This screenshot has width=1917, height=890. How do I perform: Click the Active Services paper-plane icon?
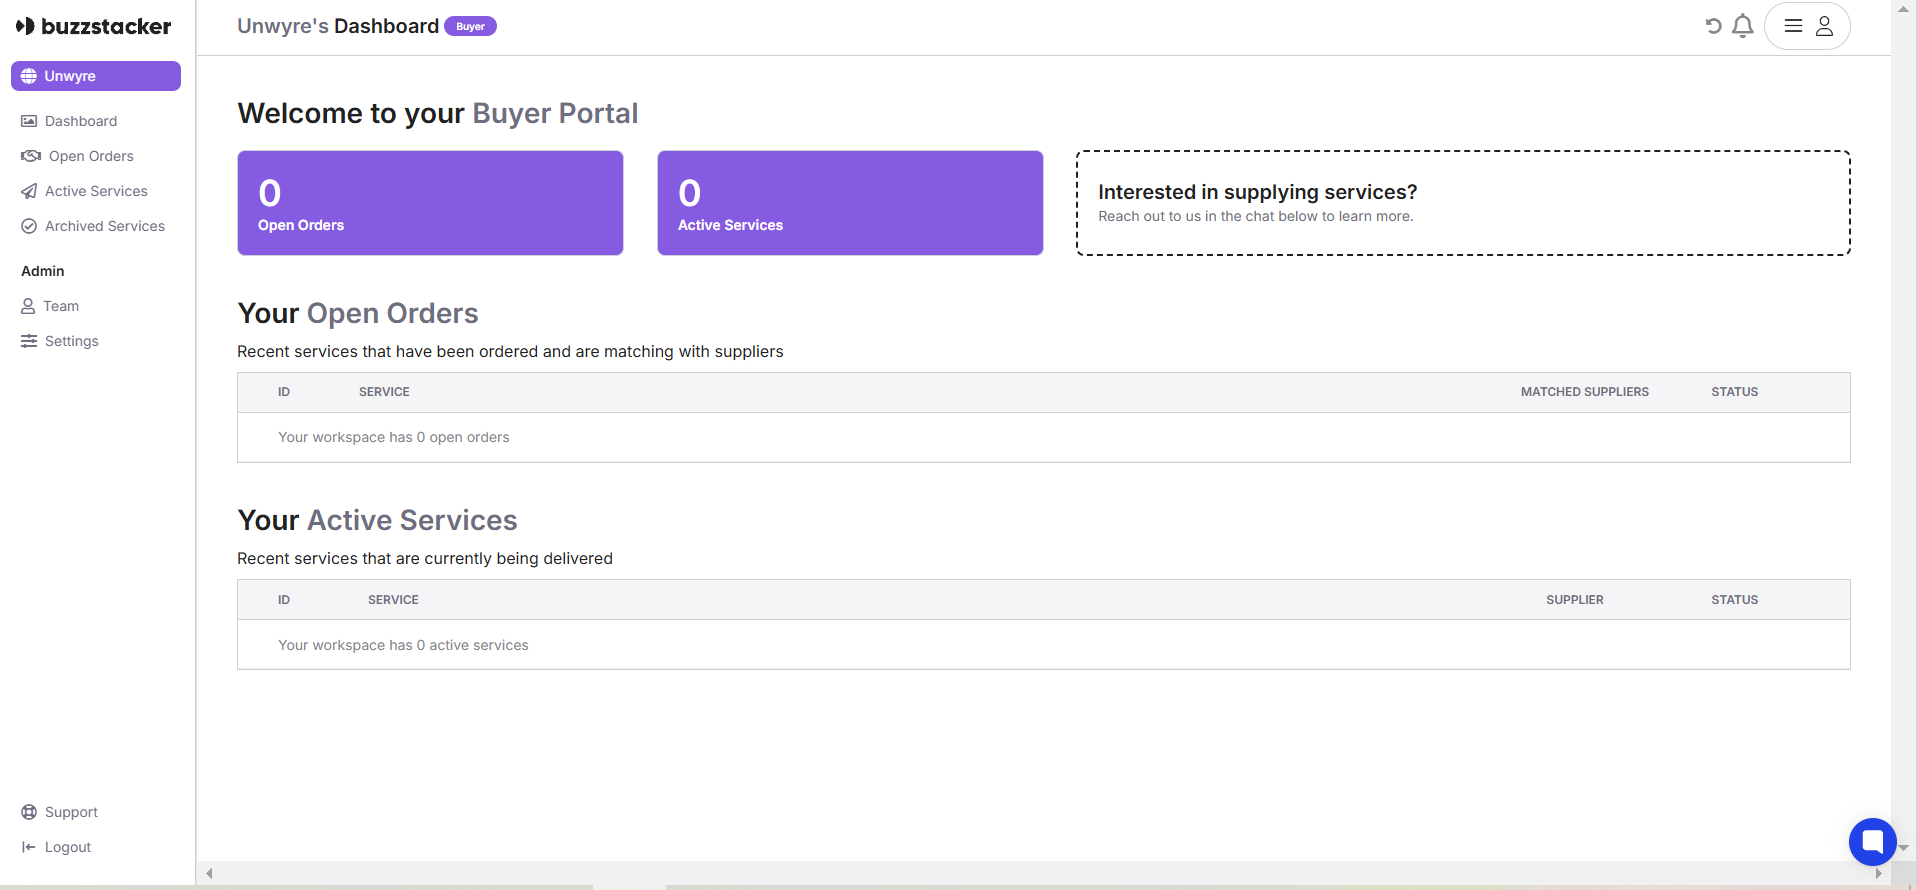pyautogui.click(x=29, y=191)
